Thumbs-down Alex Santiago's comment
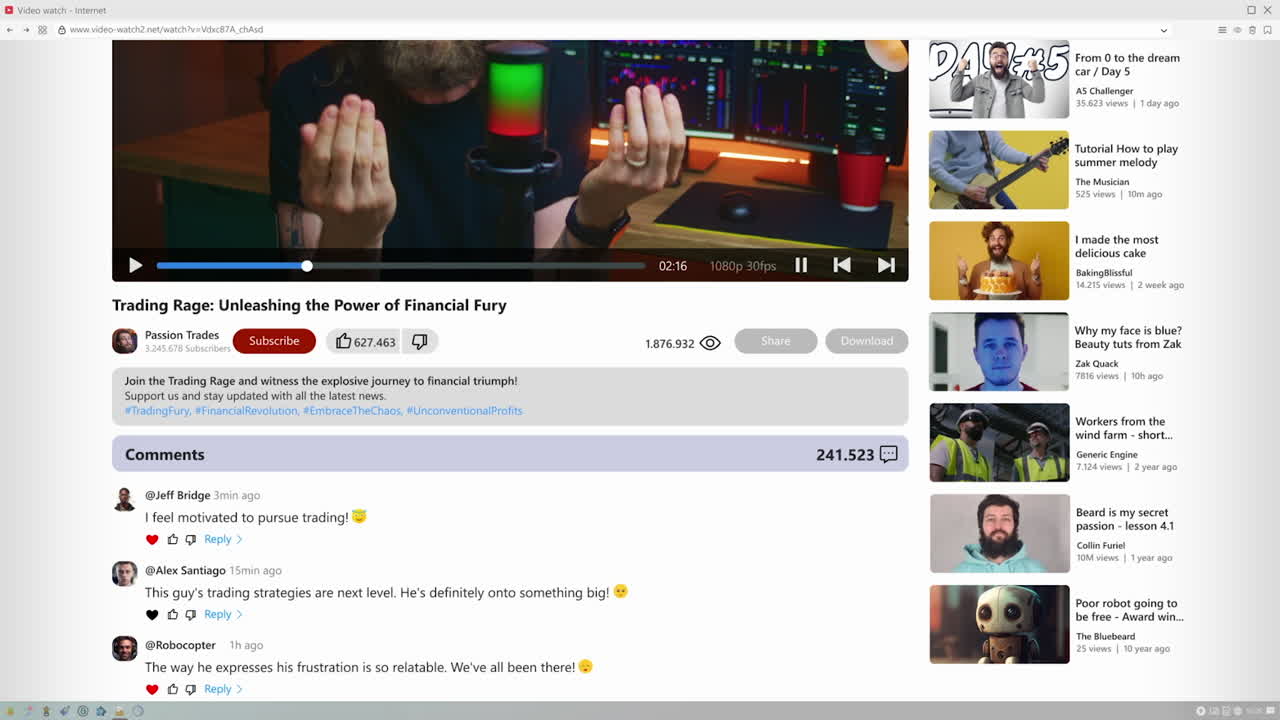 click(191, 615)
